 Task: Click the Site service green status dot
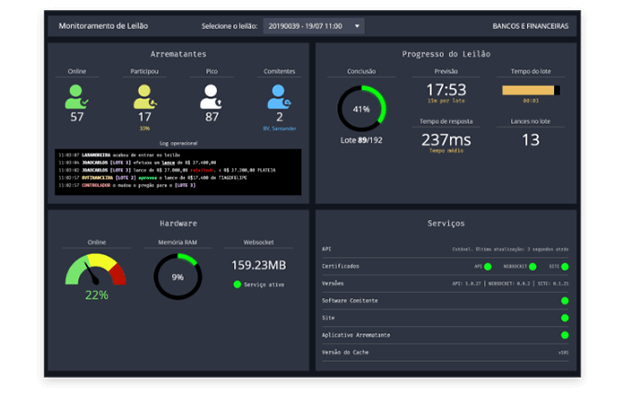(x=565, y=318)
